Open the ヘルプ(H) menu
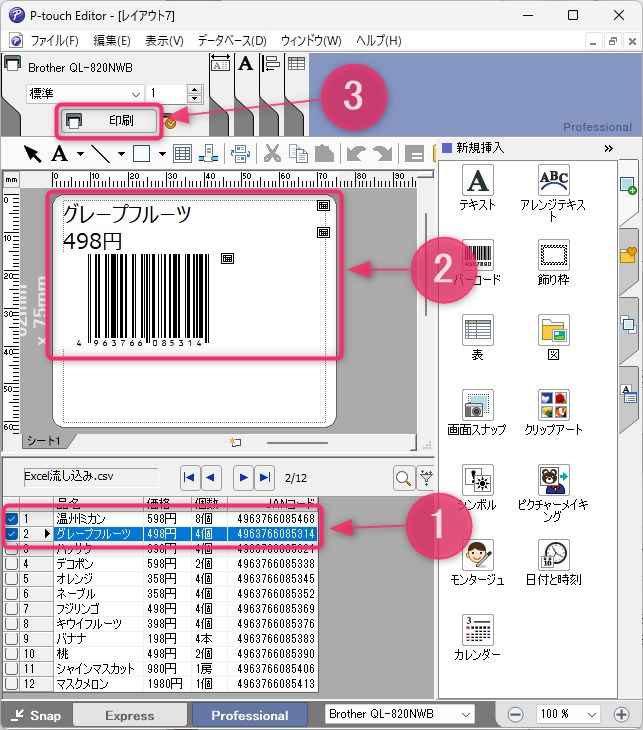Viewport: 643px width, 730px height. (x=379, y=41)
